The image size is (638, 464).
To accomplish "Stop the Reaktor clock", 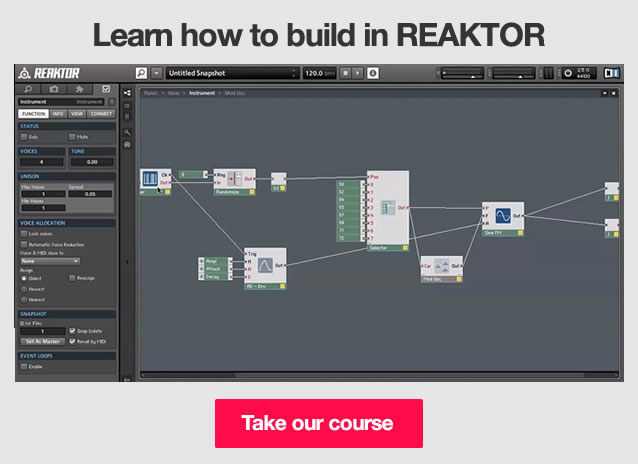I will coord(345,73).
